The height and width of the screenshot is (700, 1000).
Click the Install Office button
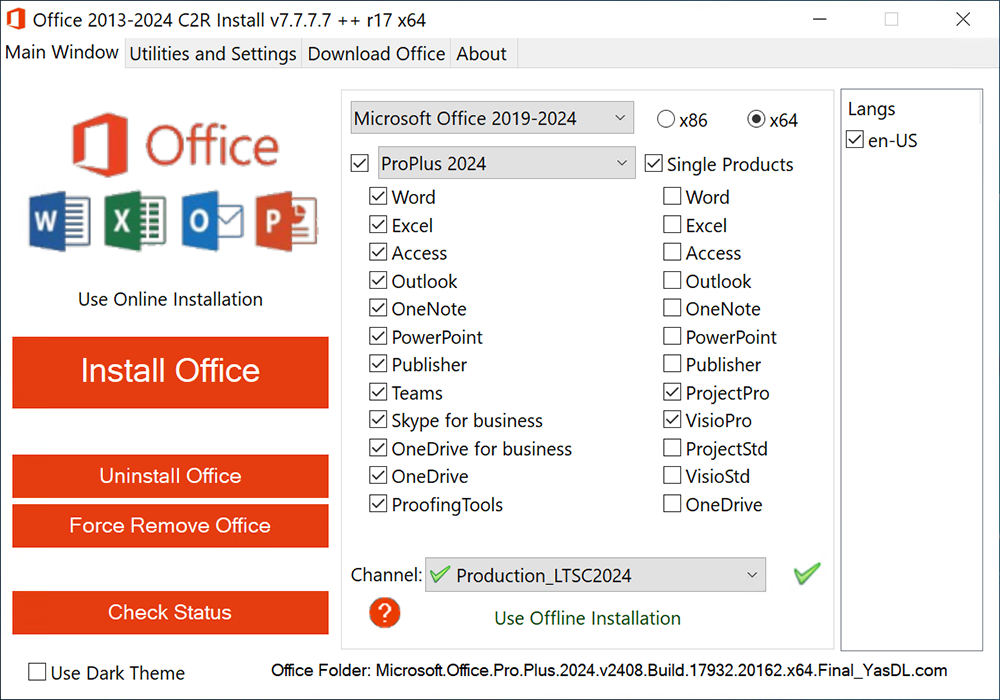click(x=170, y=372)
